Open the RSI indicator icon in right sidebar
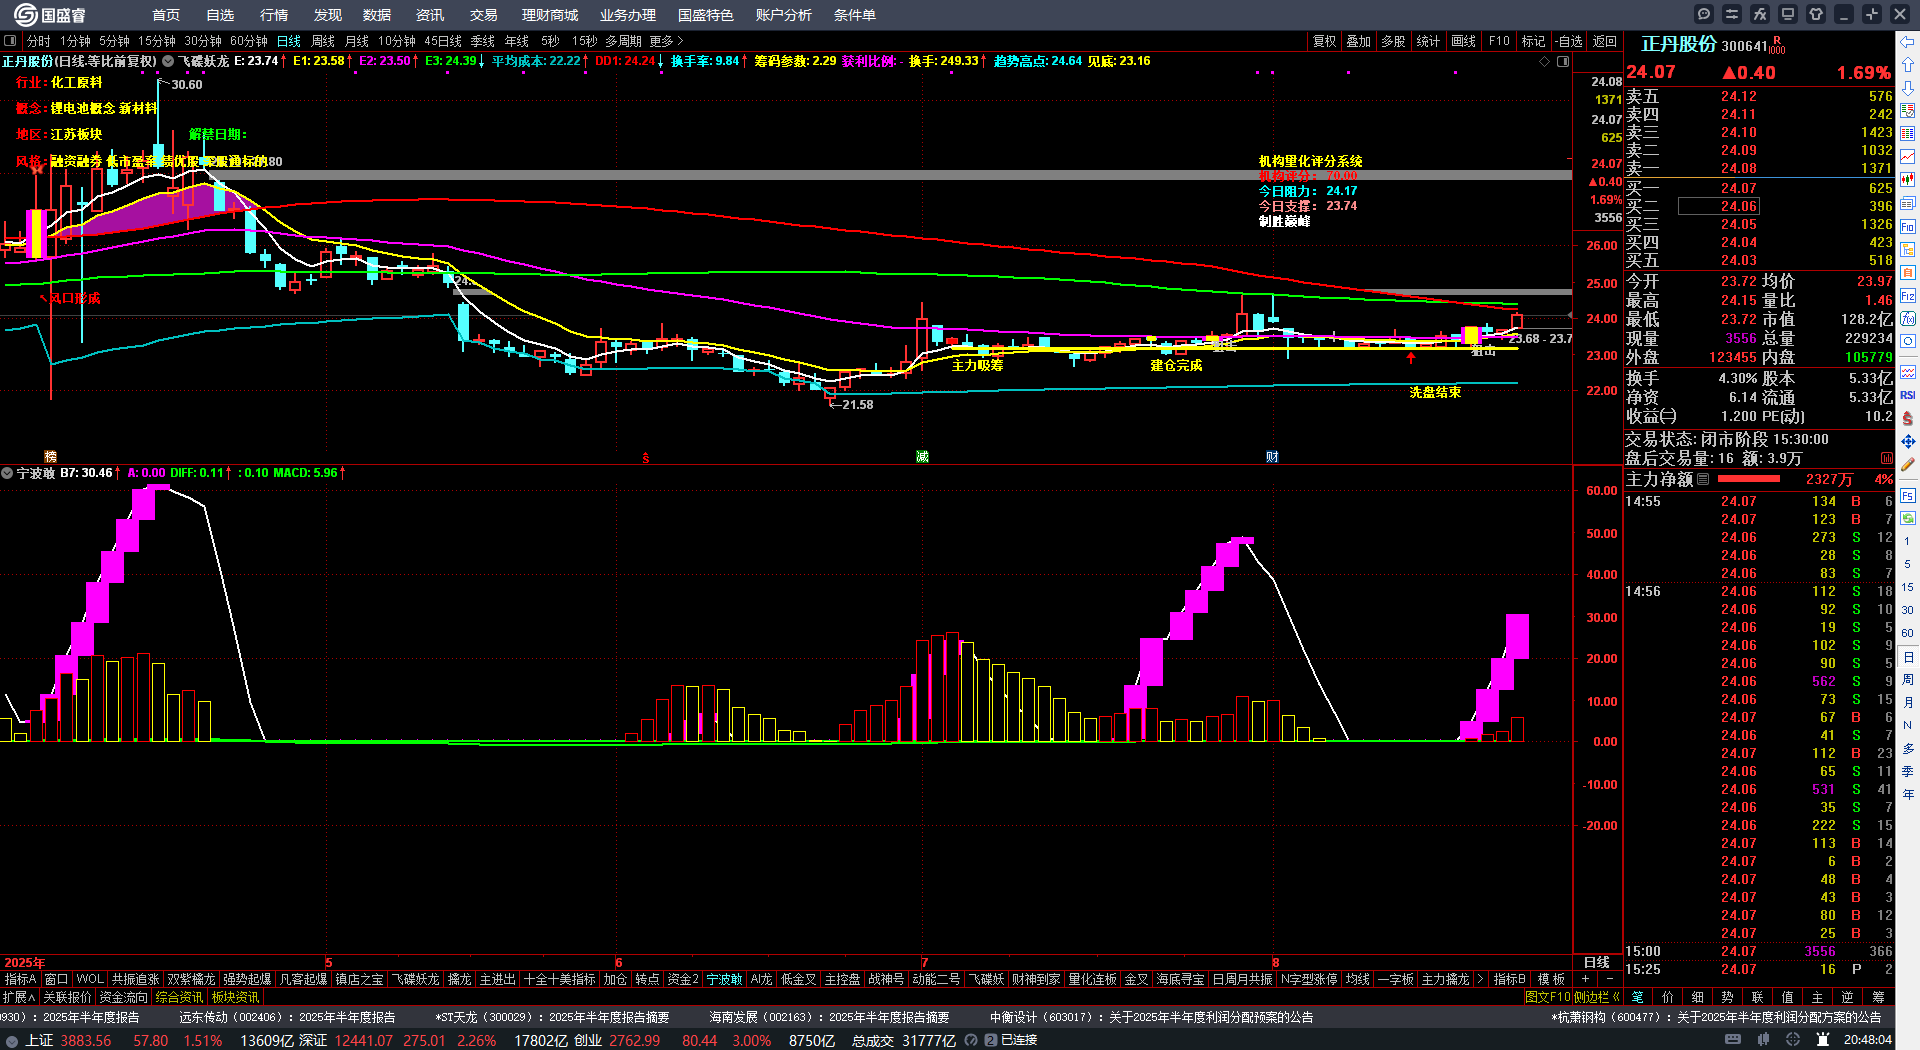 point(1908,395)
